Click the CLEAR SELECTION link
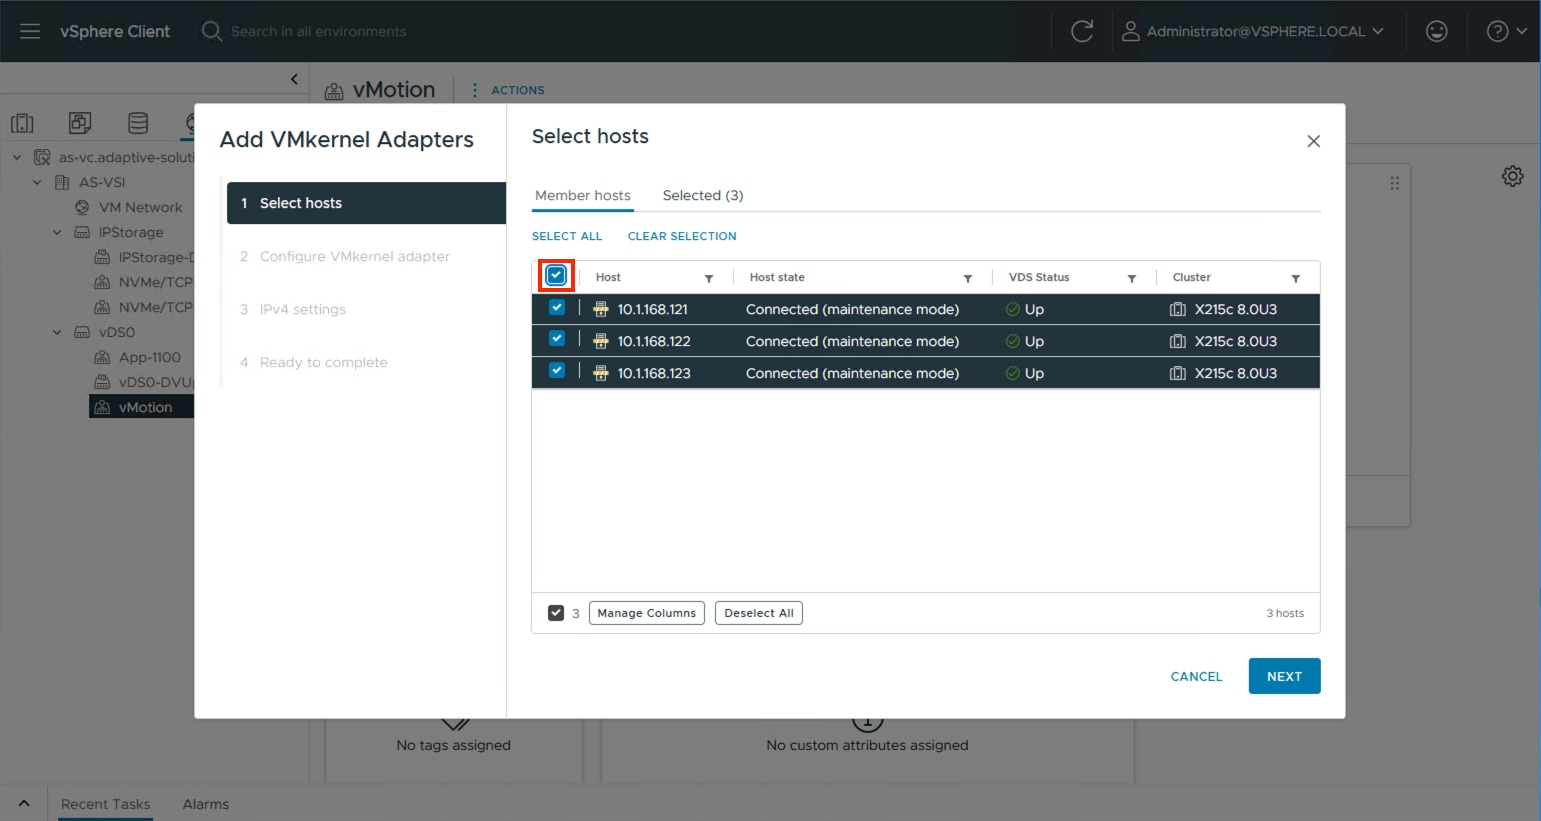 point(681,236)
